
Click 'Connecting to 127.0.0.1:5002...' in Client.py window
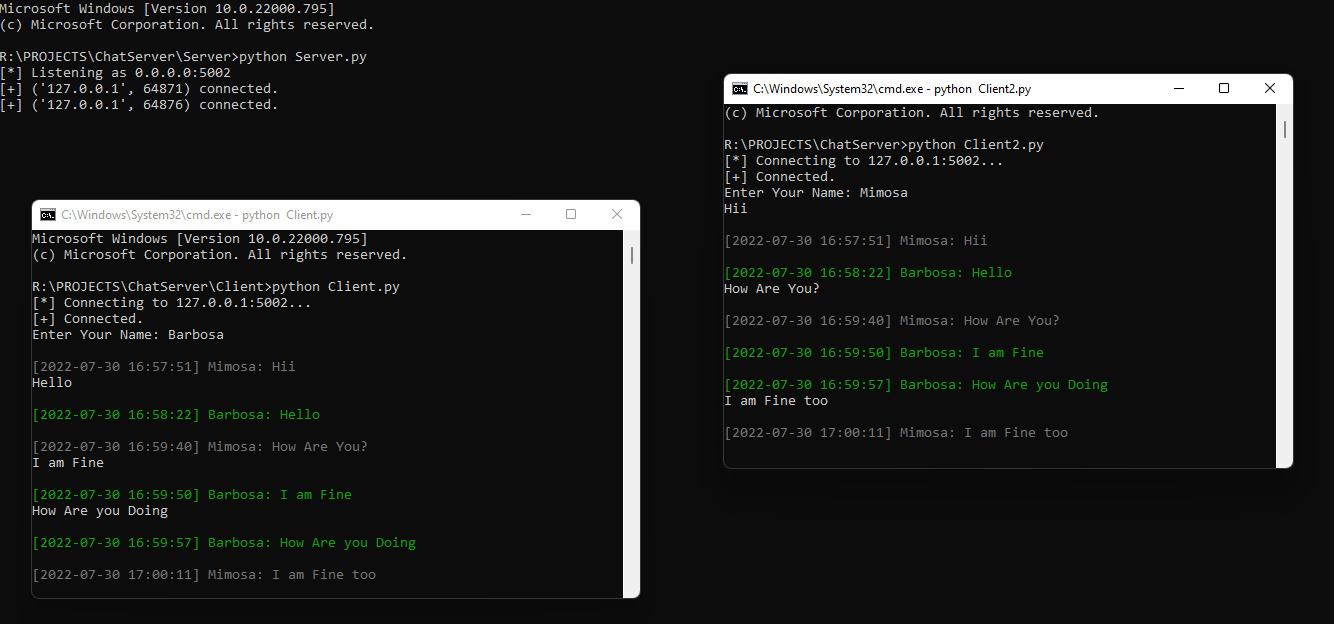tap(172, 303)
